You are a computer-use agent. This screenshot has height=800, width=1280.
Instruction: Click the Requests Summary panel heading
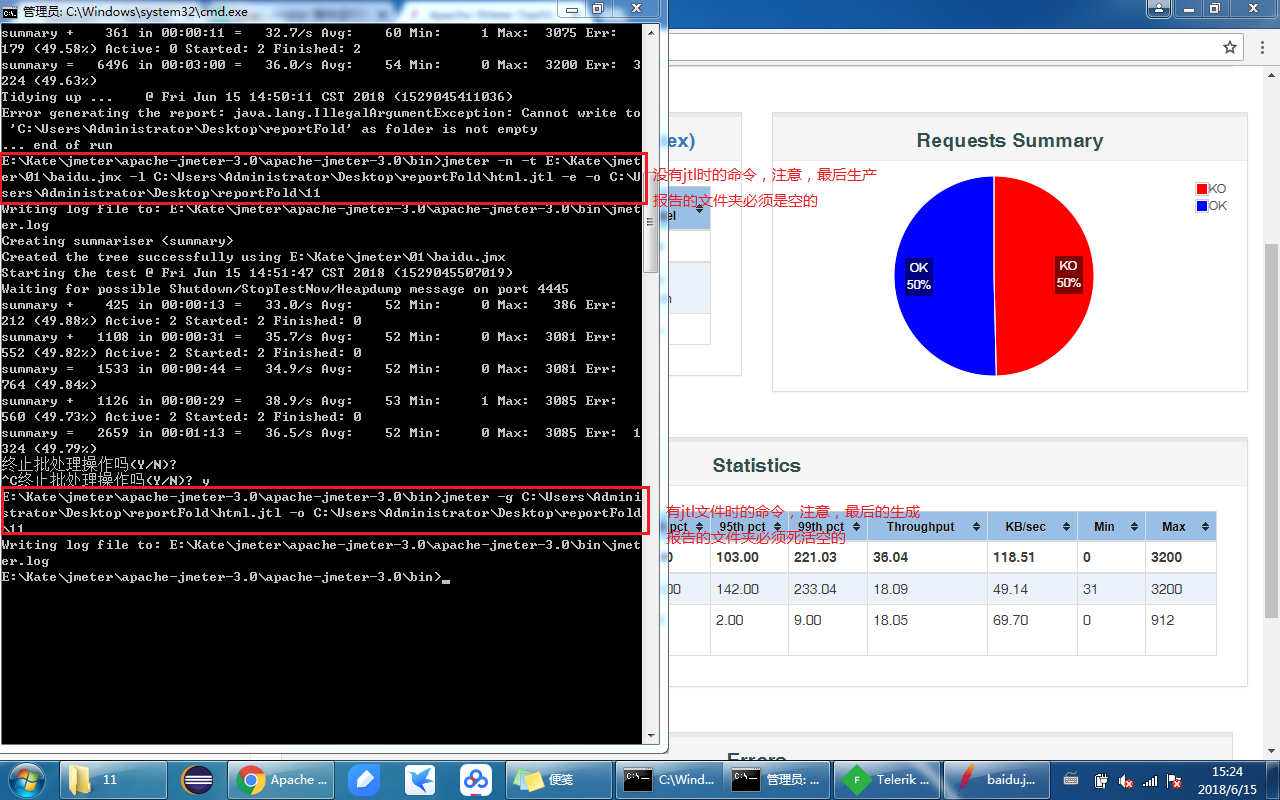pos(1009,141)
